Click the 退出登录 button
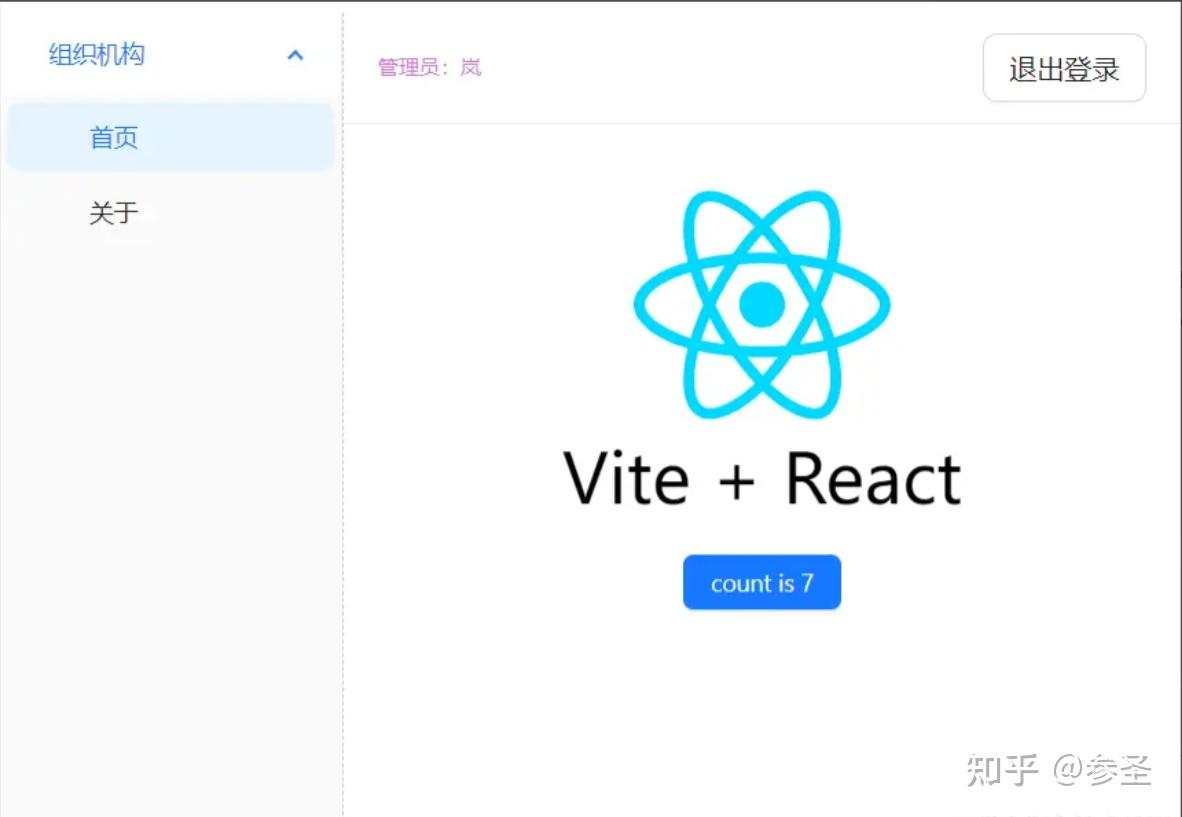 point(1064,68)
